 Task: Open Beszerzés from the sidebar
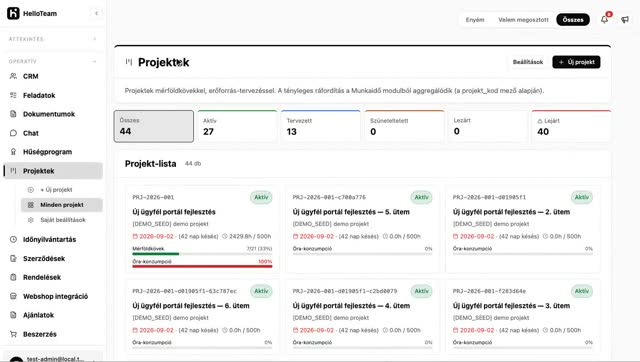click(x=53, y=334)
